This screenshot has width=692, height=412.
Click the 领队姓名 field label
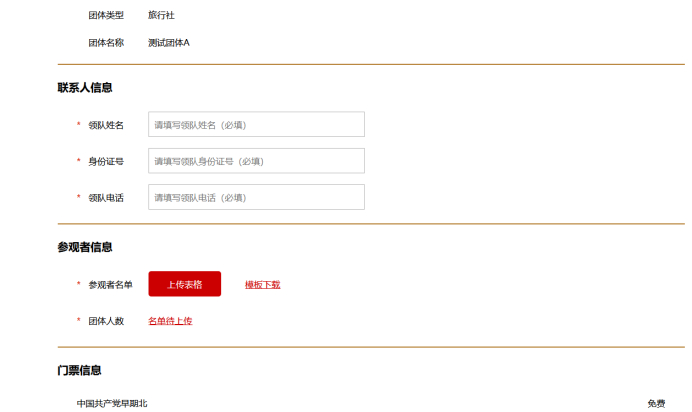pos(106,125)
